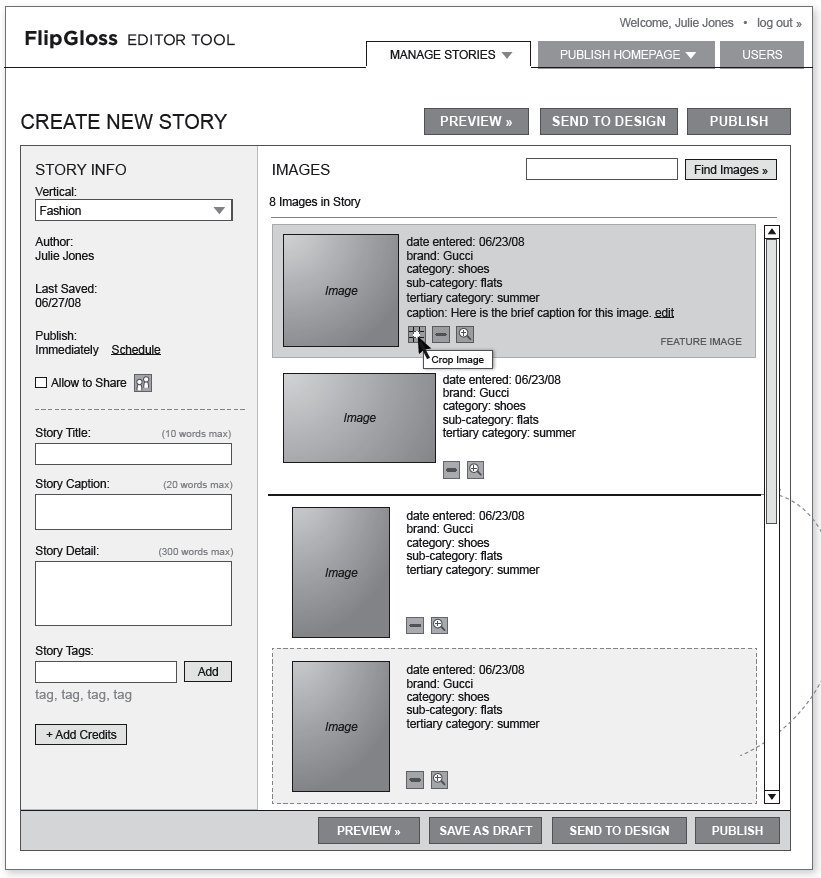Click the Save as Draft button
The width and height of the screenshot is (821, 878).
[486, 831]
